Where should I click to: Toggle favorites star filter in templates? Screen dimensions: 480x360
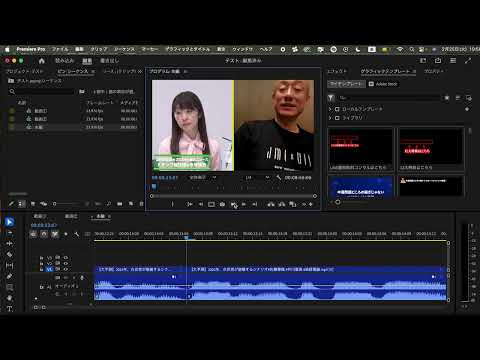pyautogui.click(x=447, y=98)
